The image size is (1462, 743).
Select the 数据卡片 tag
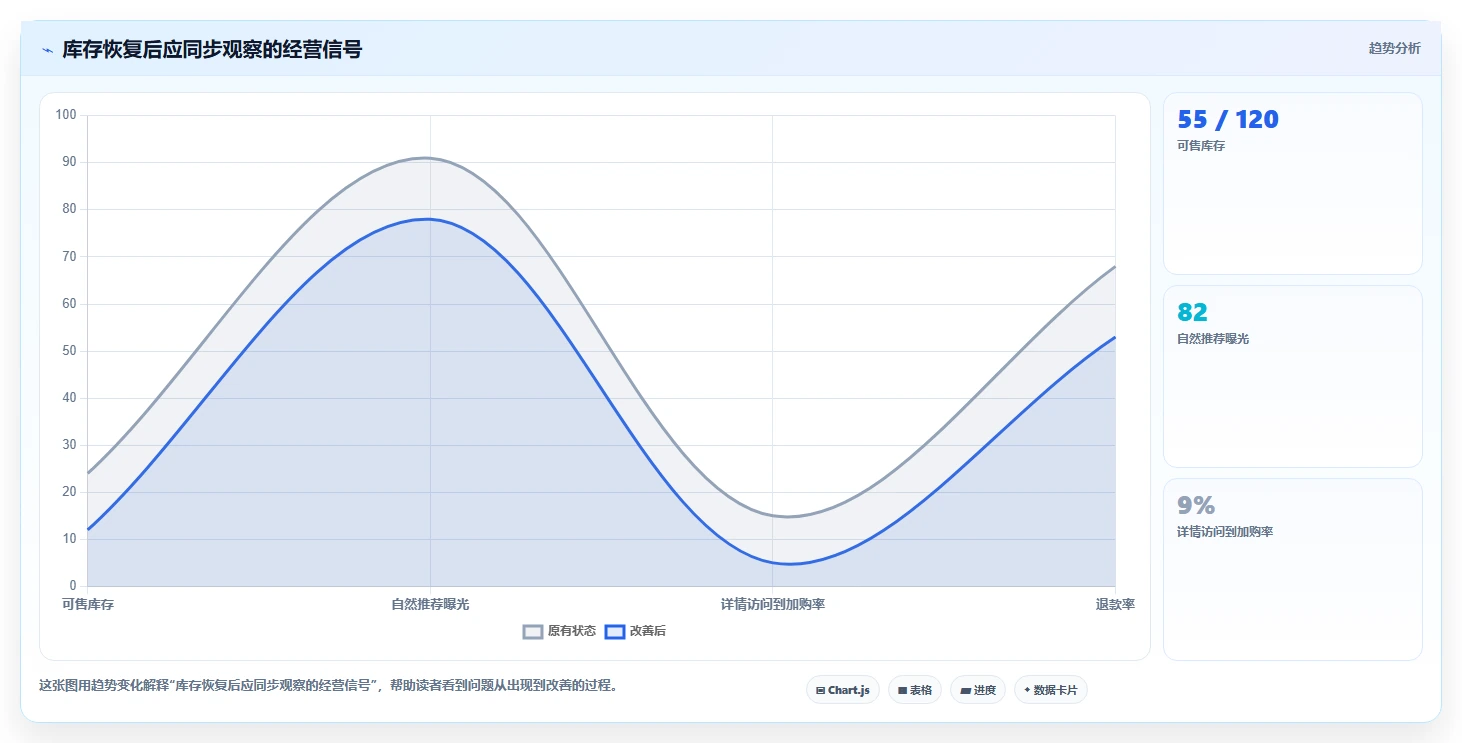pos(1051,690)
